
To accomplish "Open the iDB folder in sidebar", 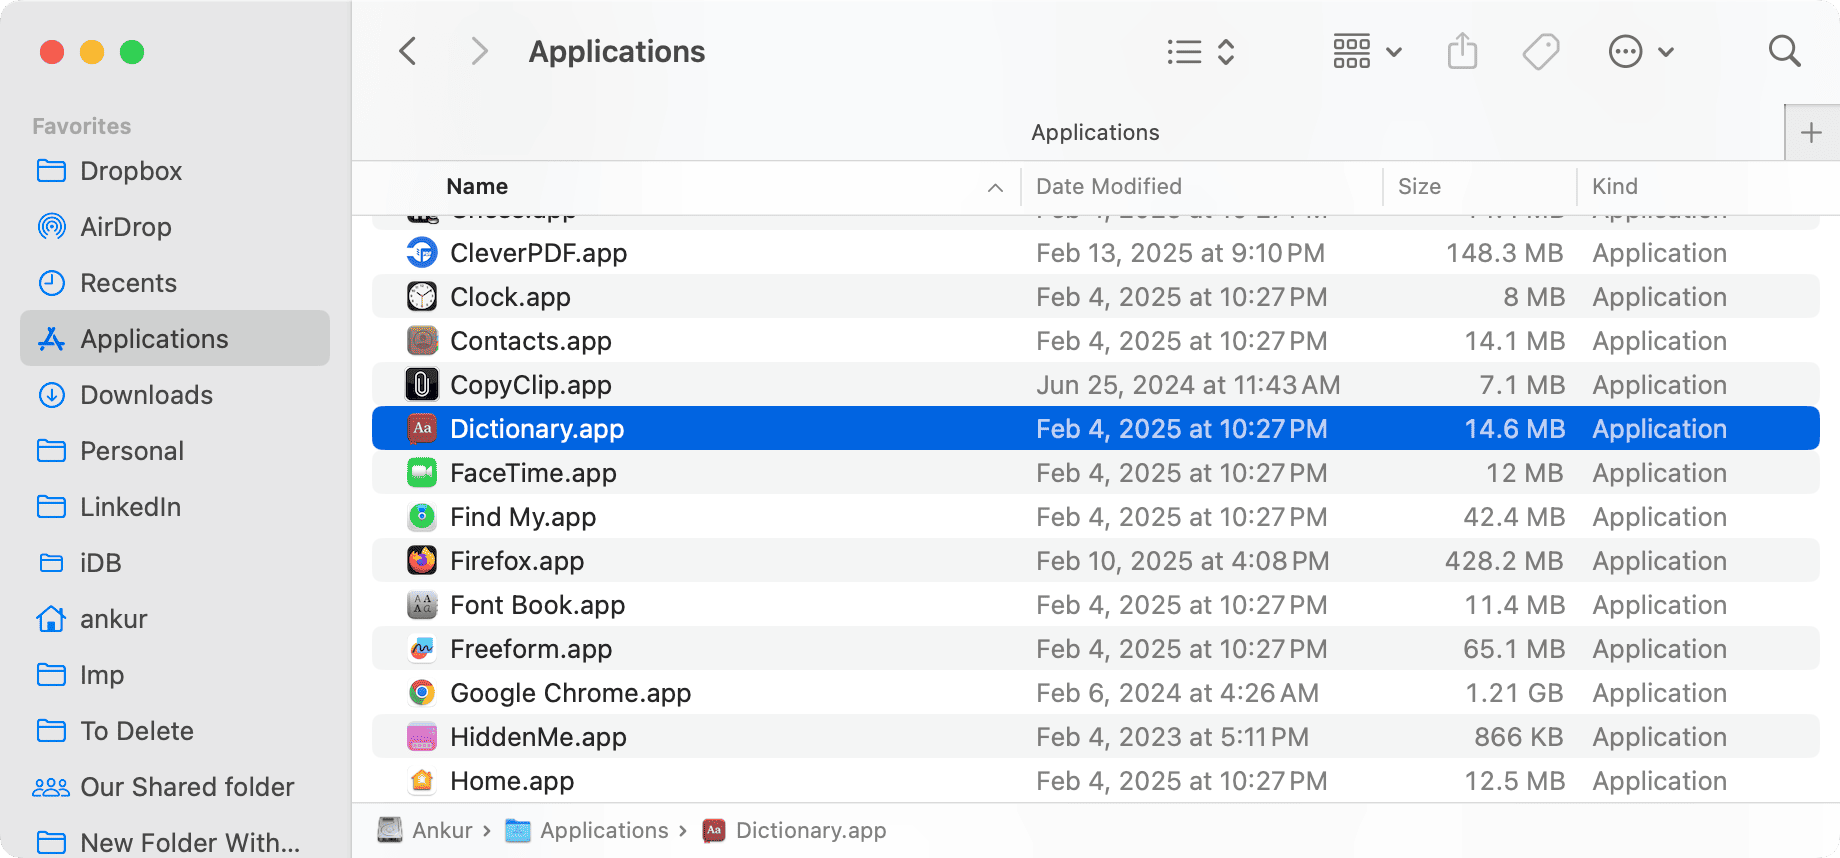I will (x=175, y=563).
